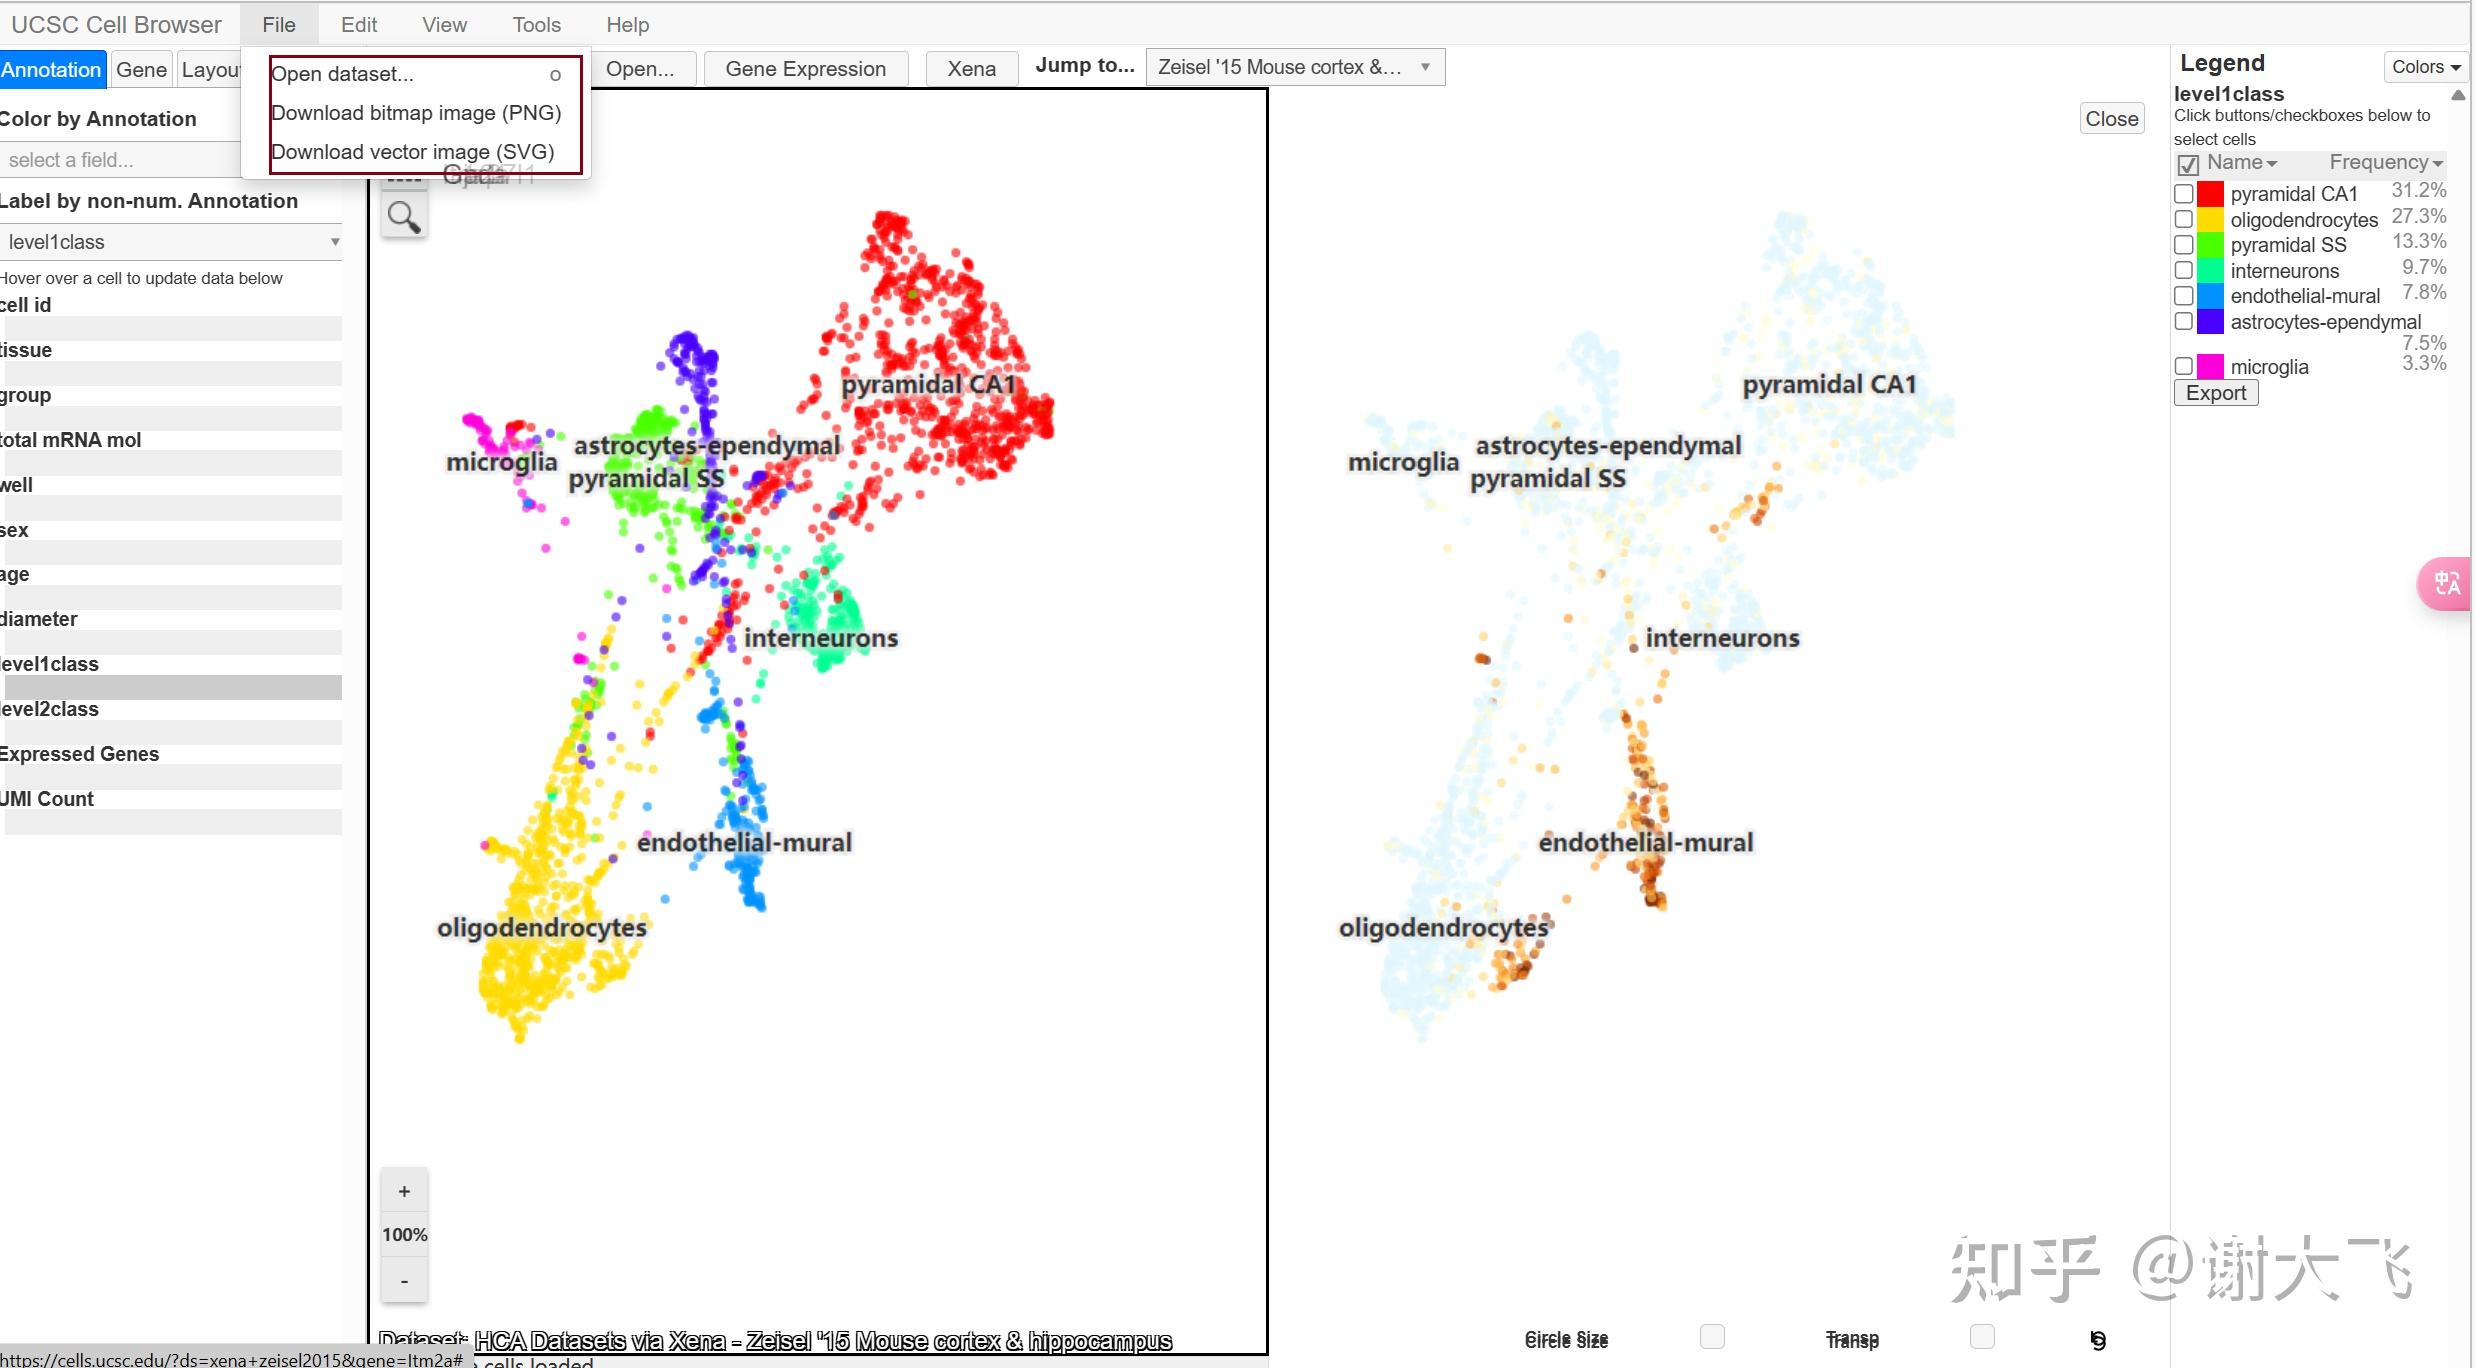The width and height of the screenshot is (2475, 1368).
Task: Click the Close button of split view
Action: [x=2111, y=119]
